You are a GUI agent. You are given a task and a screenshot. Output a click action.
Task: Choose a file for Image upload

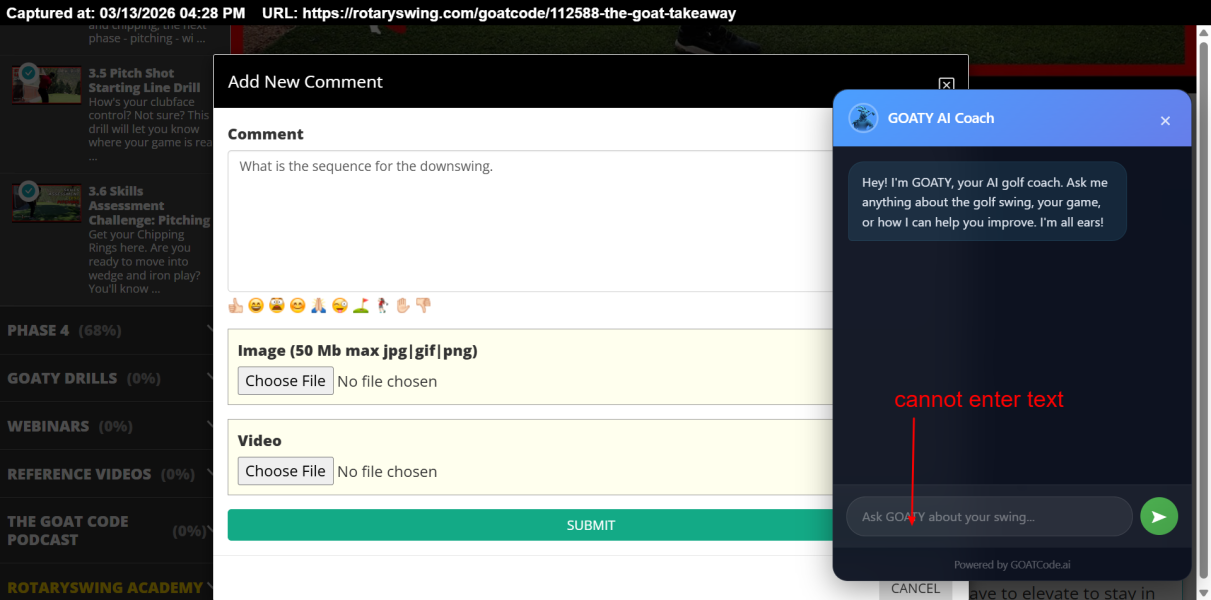285,381
